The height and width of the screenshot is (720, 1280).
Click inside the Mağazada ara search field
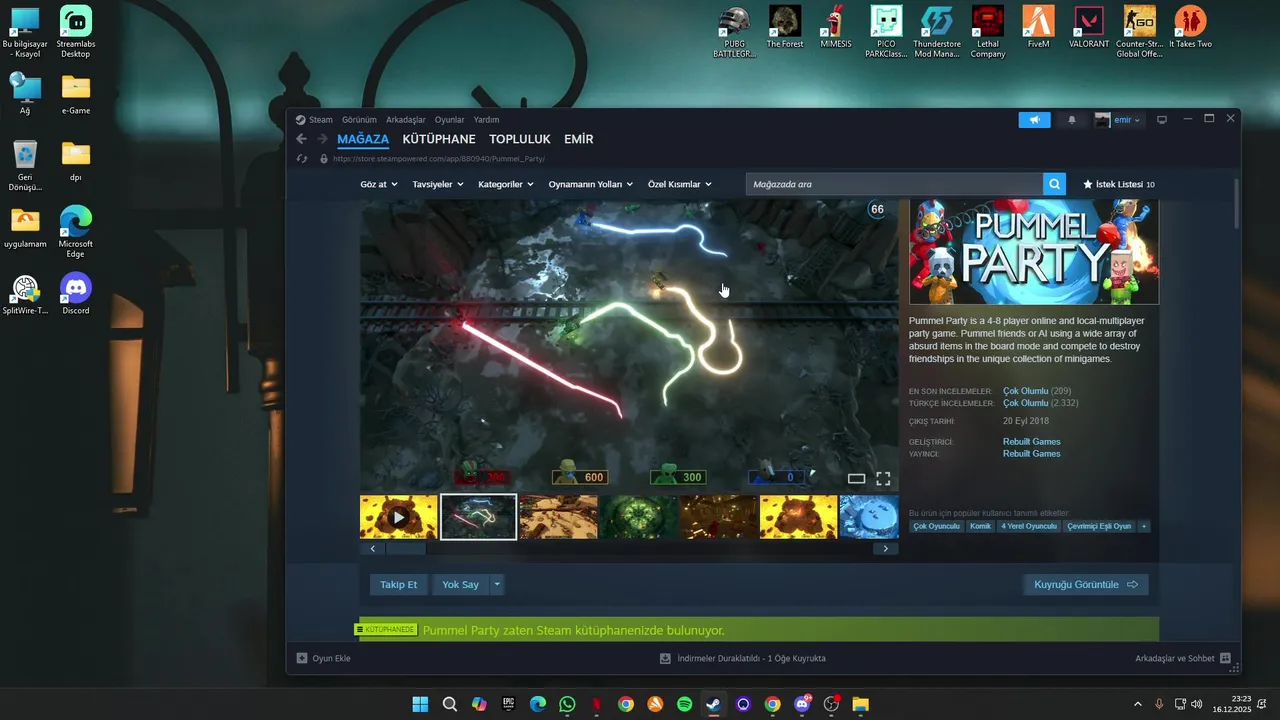click(894, 184)
